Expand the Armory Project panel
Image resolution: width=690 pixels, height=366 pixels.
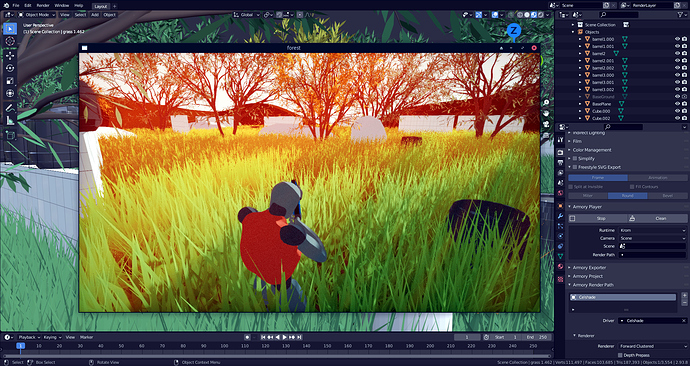(x=587, y=276)
